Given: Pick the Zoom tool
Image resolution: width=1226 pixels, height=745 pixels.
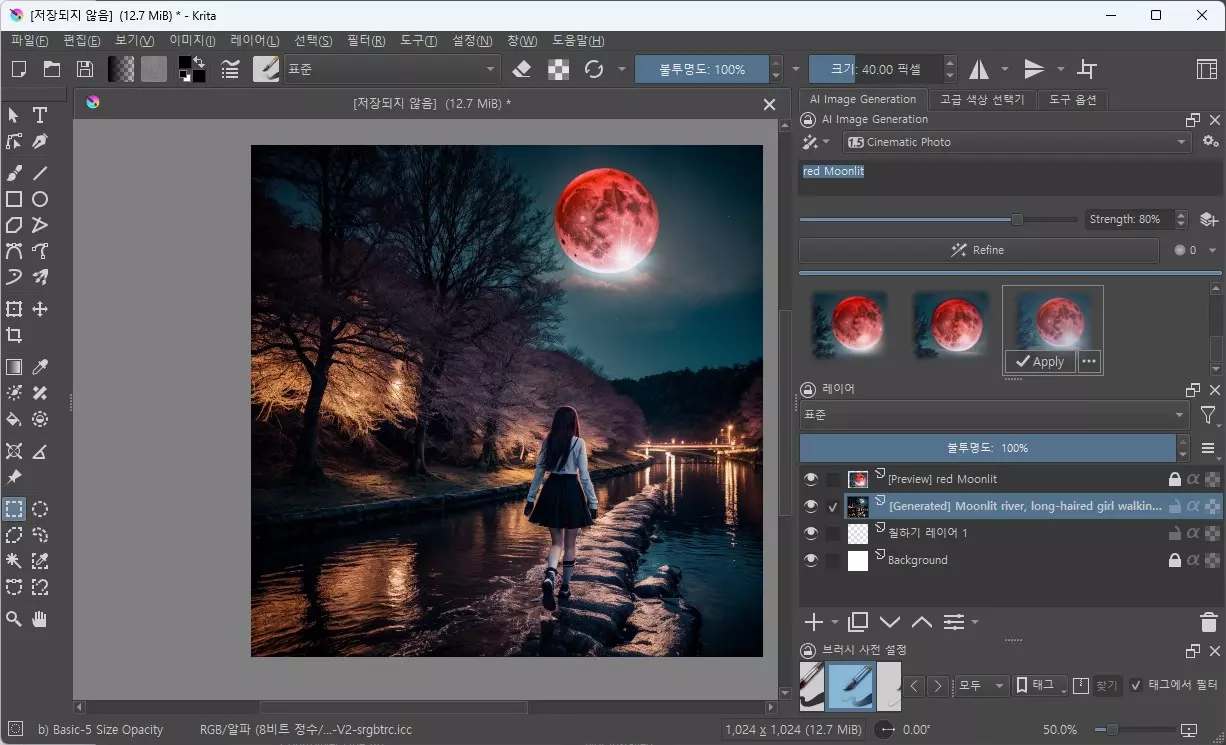Looking at the screenshot, I should pyautogui.click(x=14, y=619).
